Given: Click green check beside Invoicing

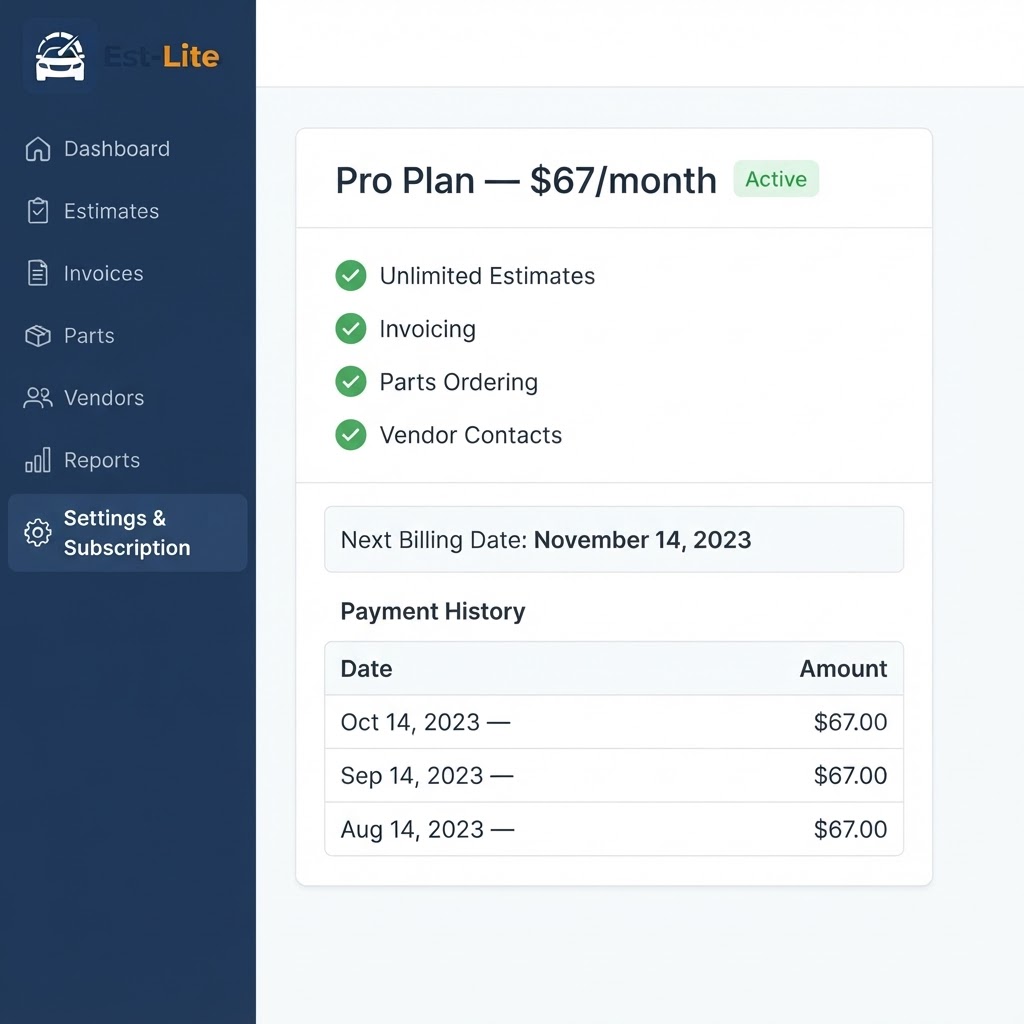Looking at the screenshot, I should coord(351,328).
